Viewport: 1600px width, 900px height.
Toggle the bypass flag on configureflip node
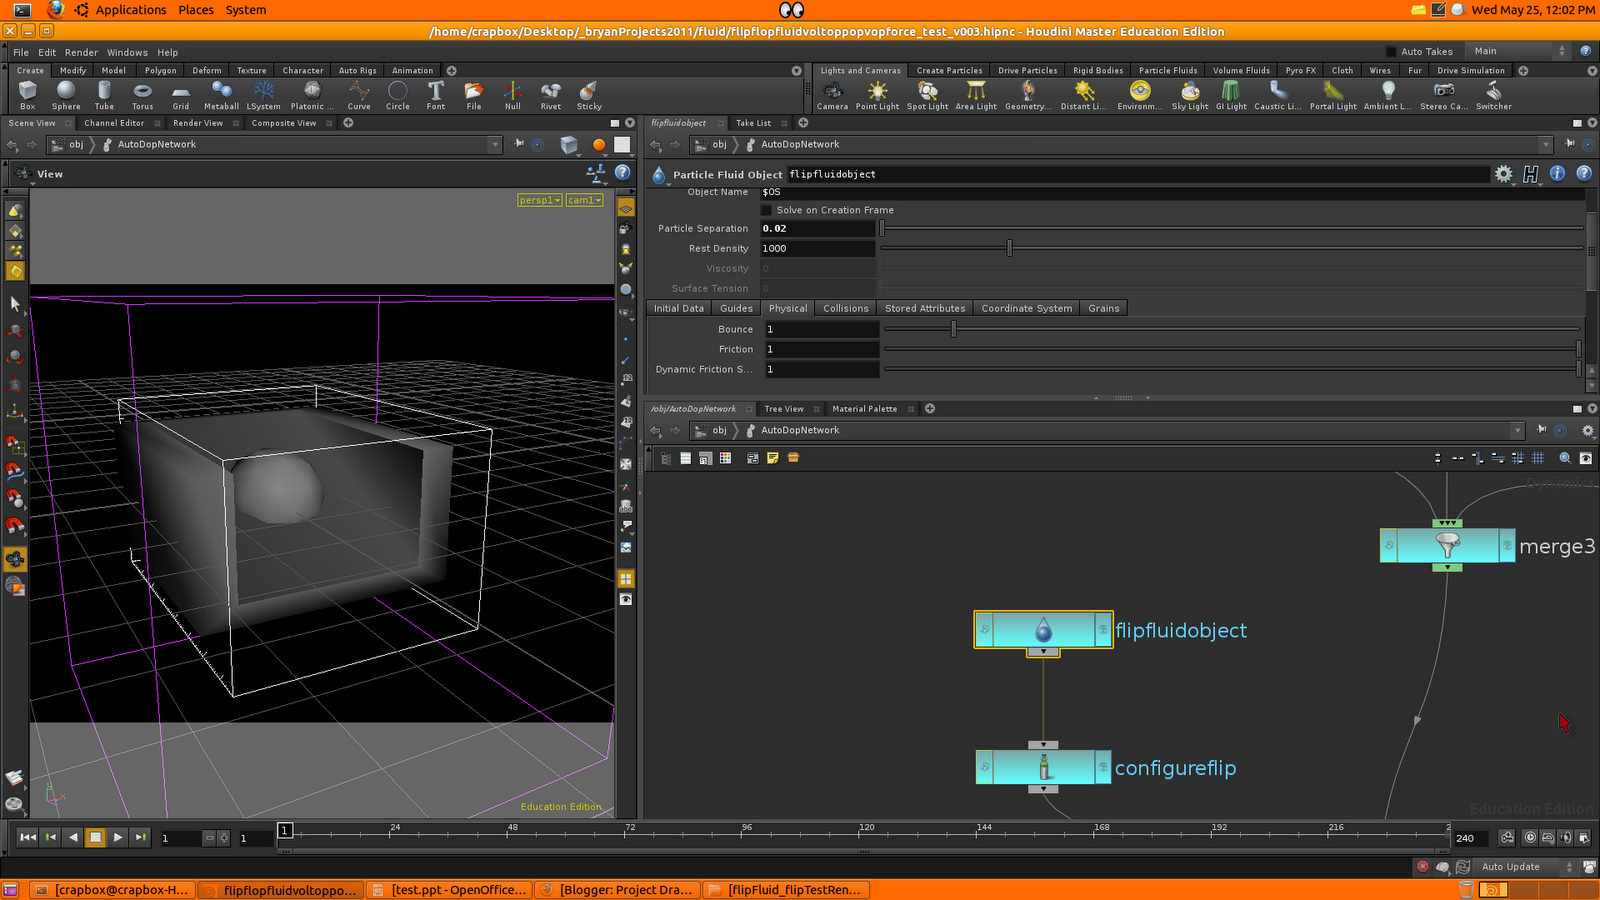click(985, 767)
